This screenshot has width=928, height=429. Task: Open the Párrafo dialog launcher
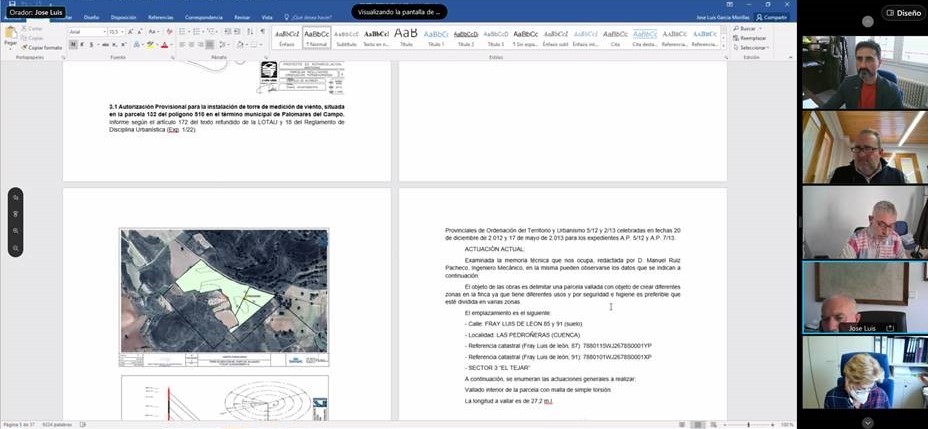(267, 57)
